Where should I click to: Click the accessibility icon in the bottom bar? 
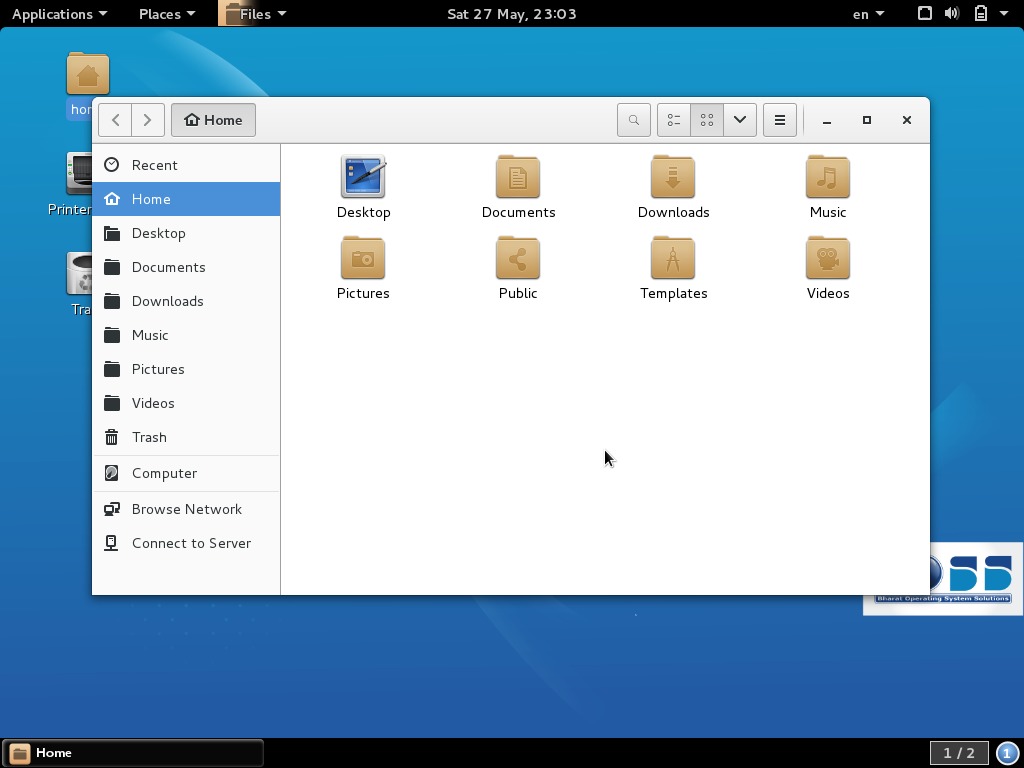coord(1007,752)
